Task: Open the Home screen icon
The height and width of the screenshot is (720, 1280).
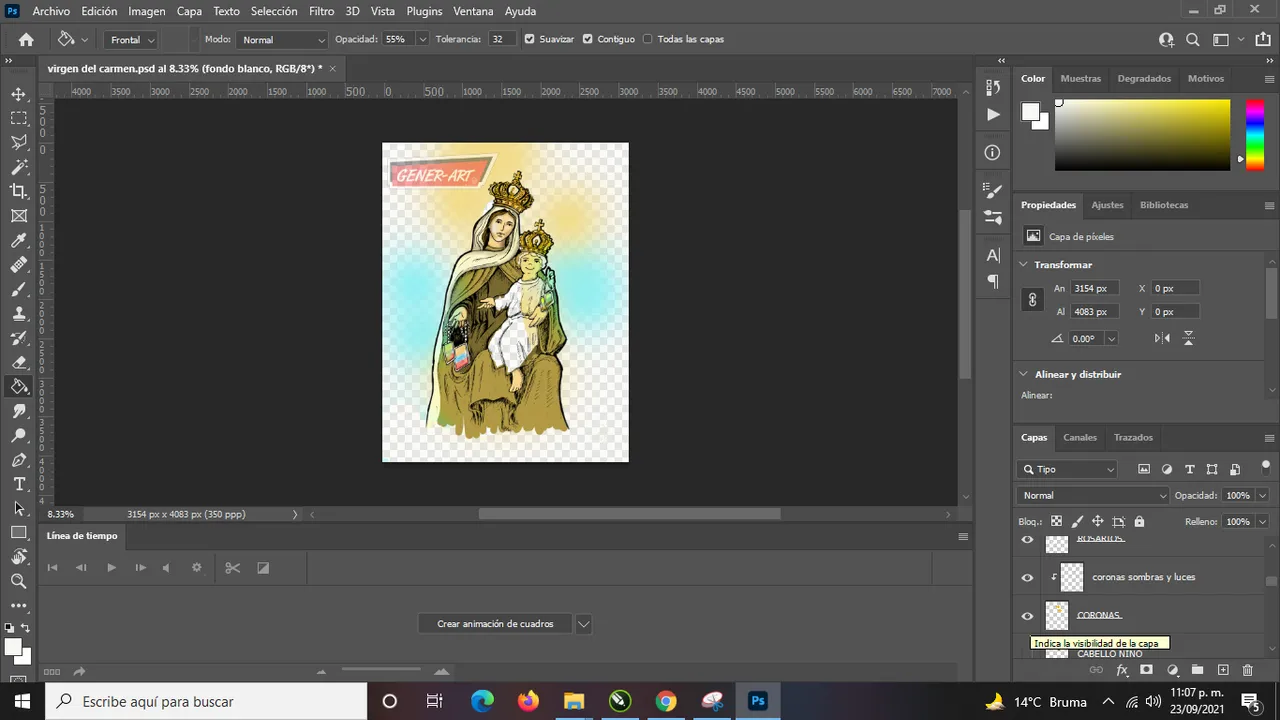Action: (26, 40)
